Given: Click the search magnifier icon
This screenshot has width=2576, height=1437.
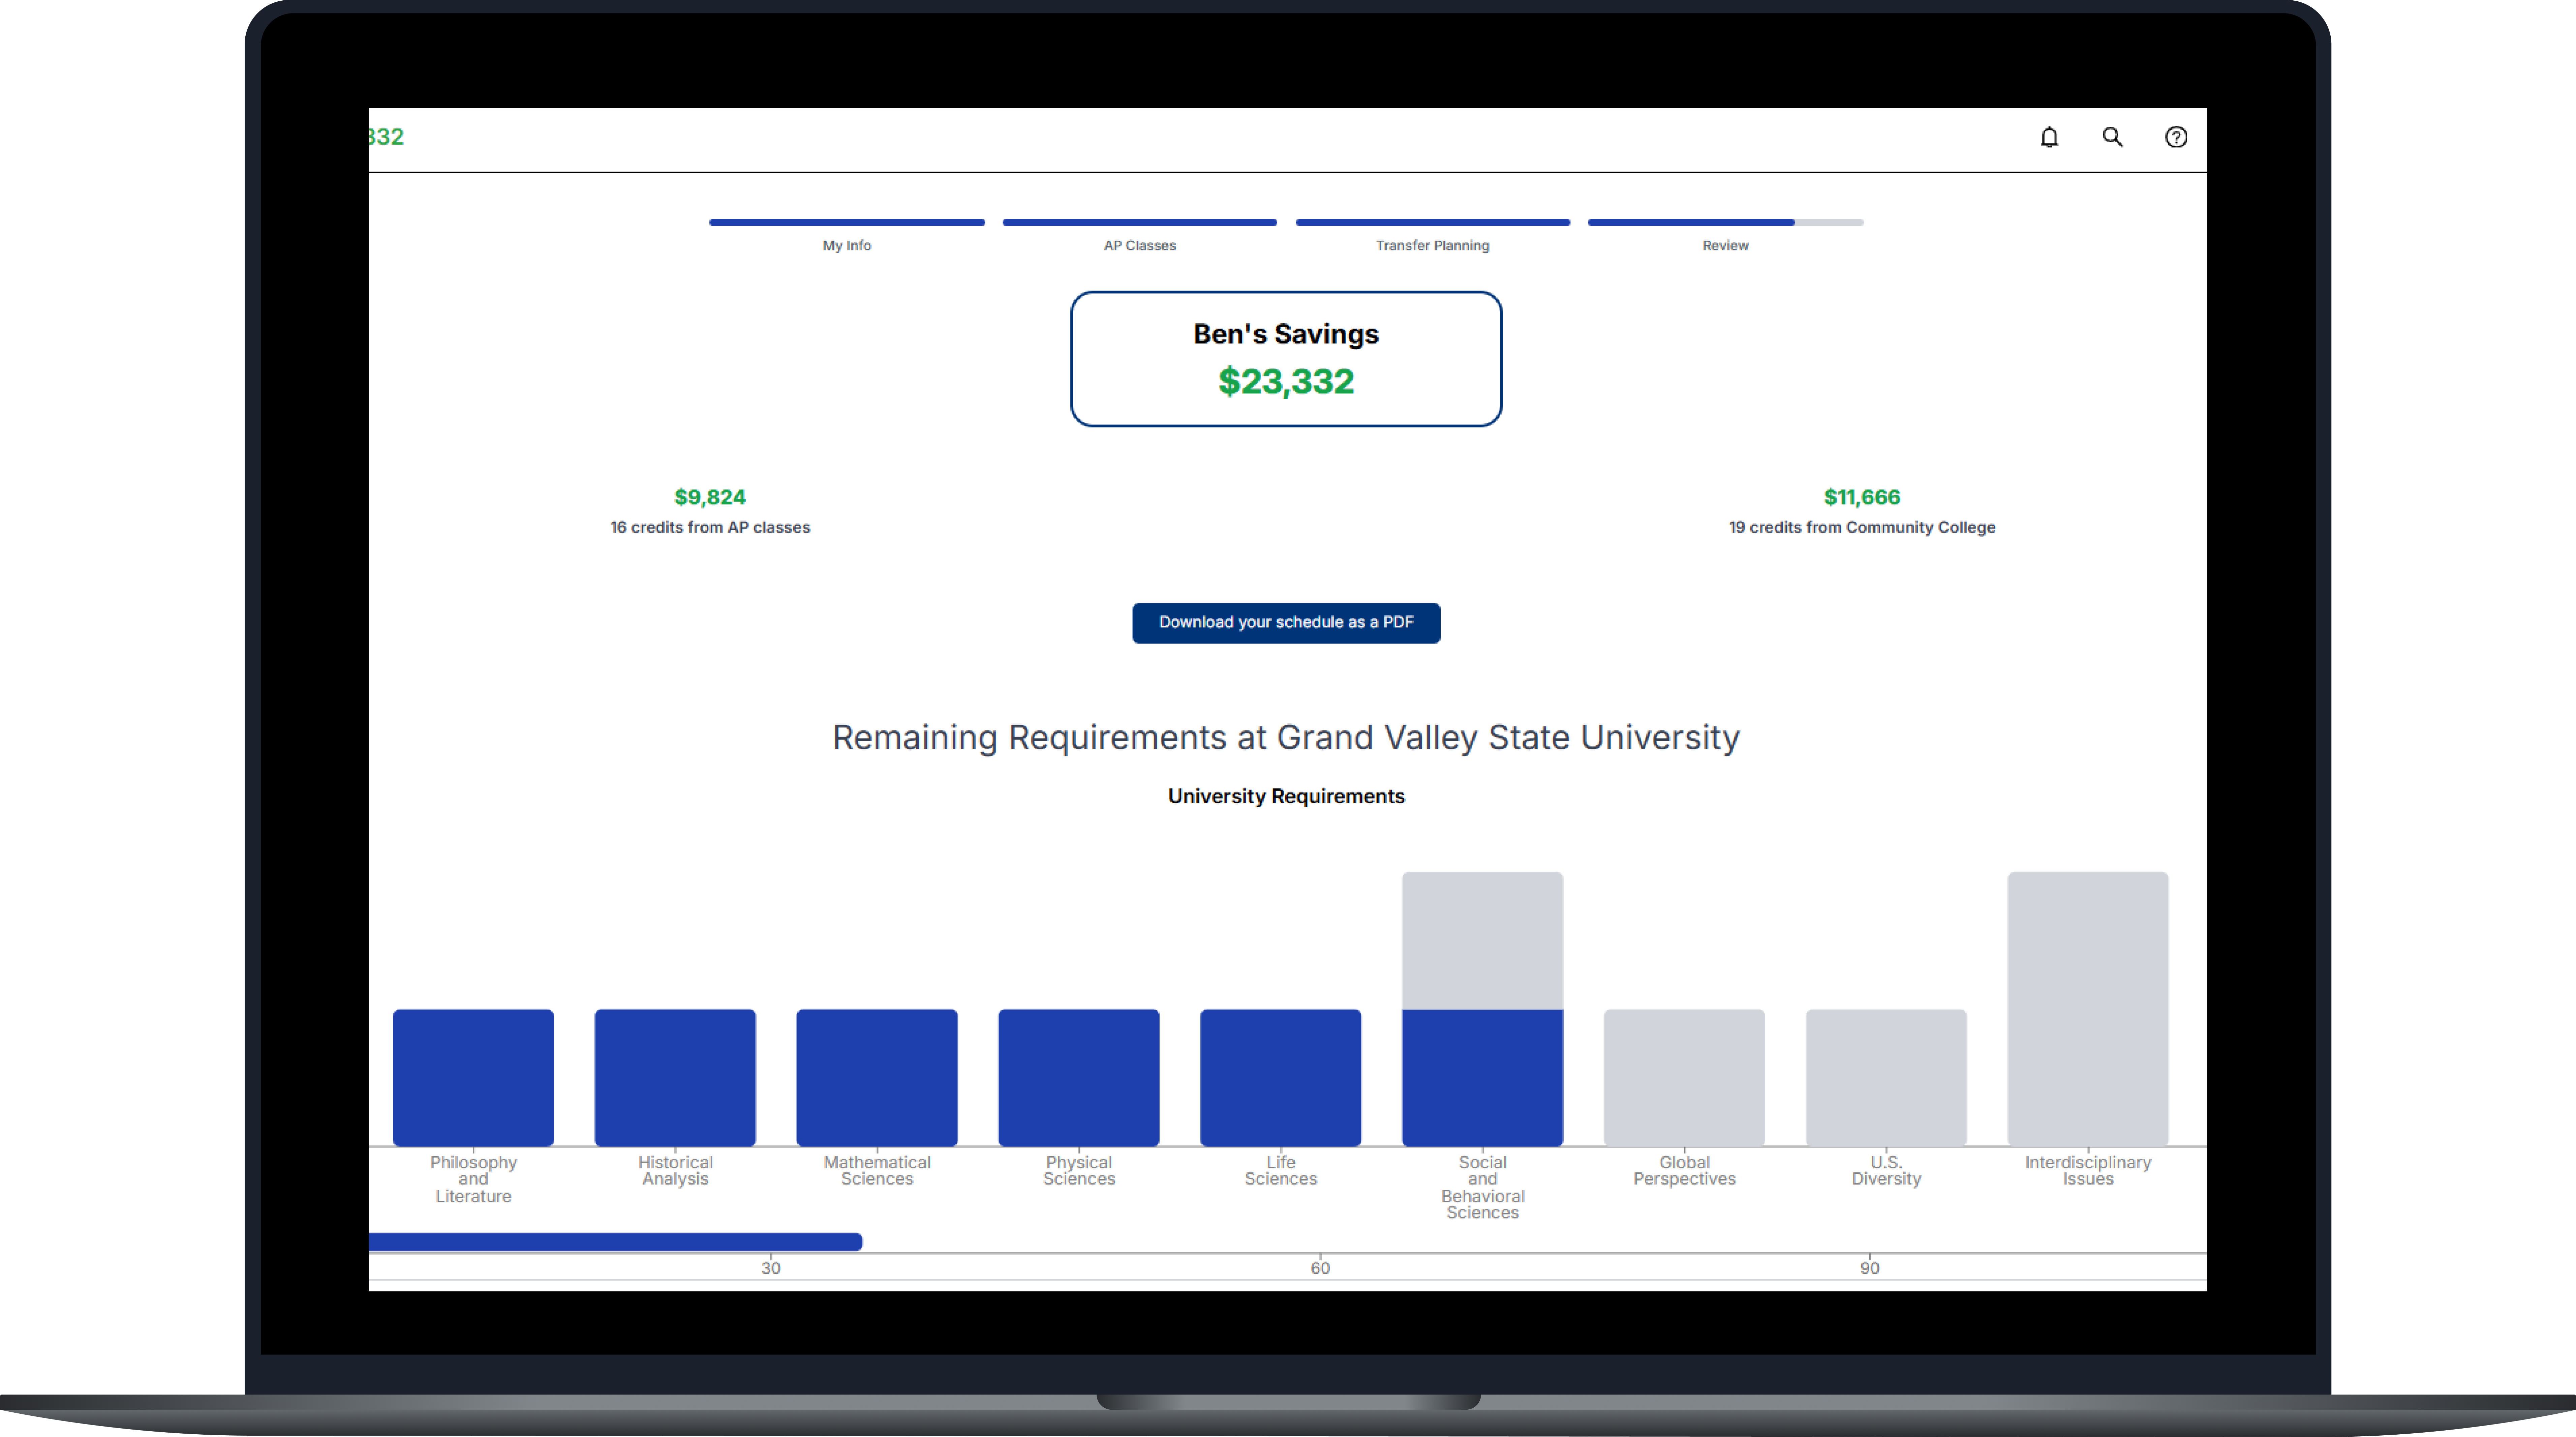Looking at the screenshot, I should [x=2112, y=137].
